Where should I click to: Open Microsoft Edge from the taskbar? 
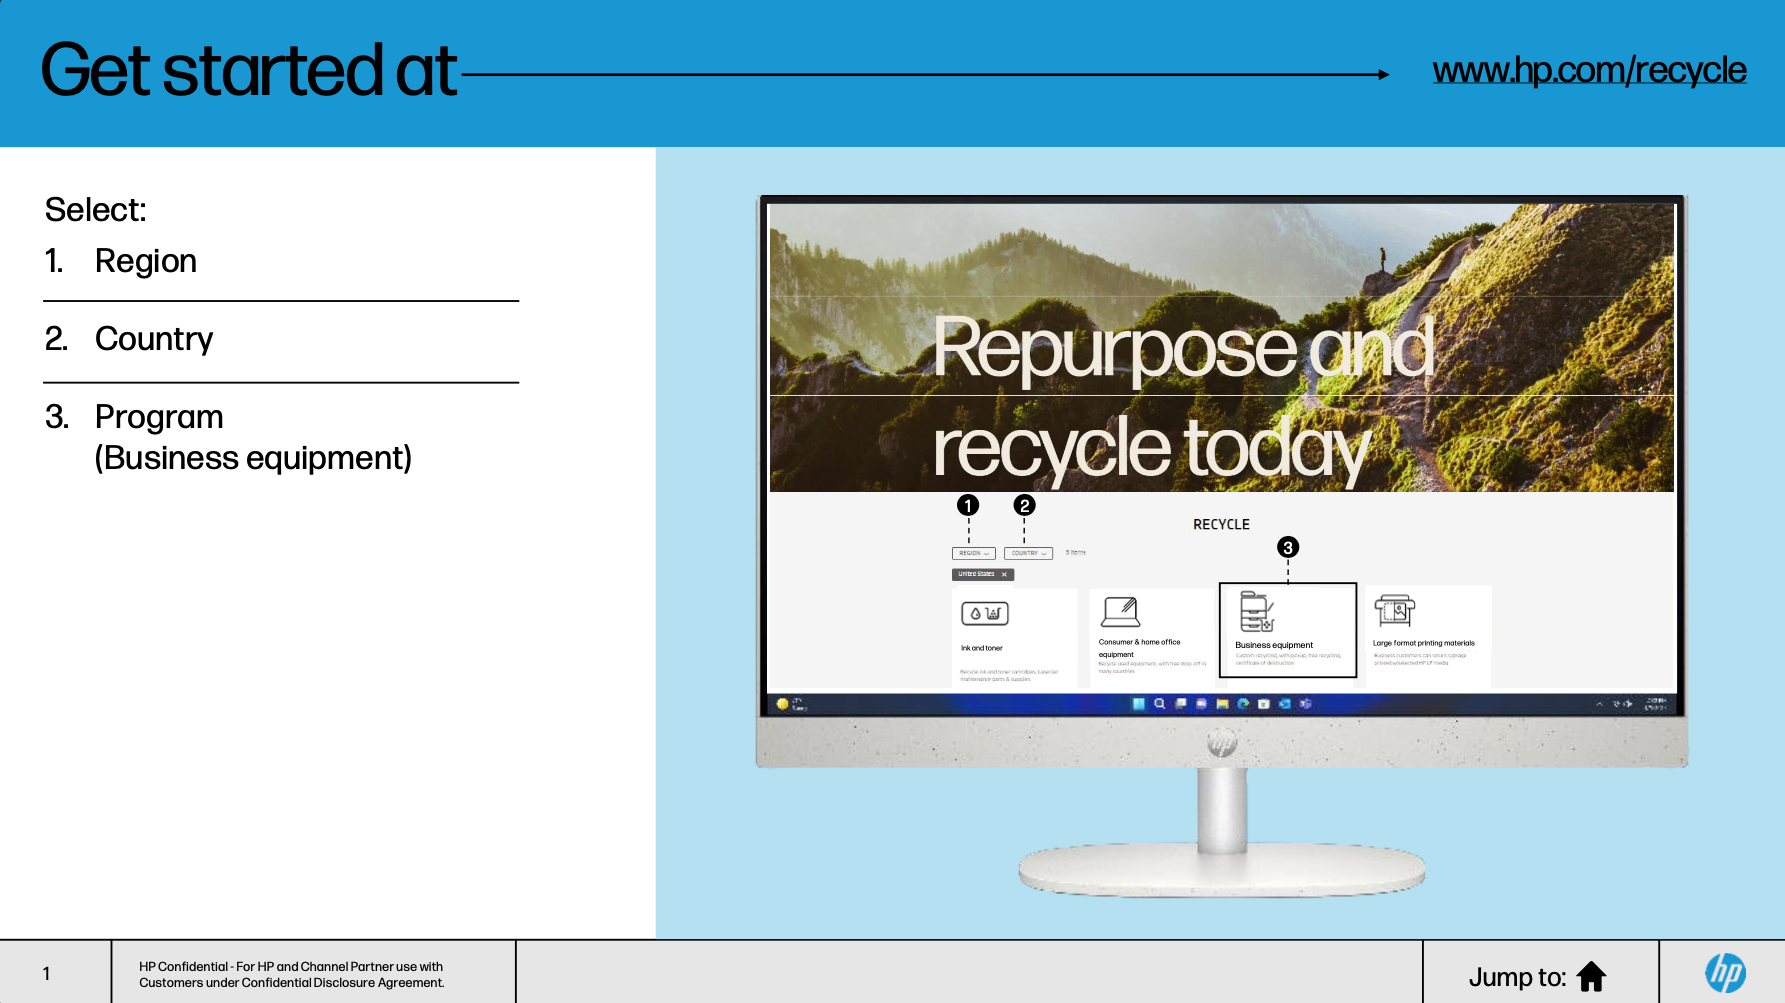point(1243,704)
